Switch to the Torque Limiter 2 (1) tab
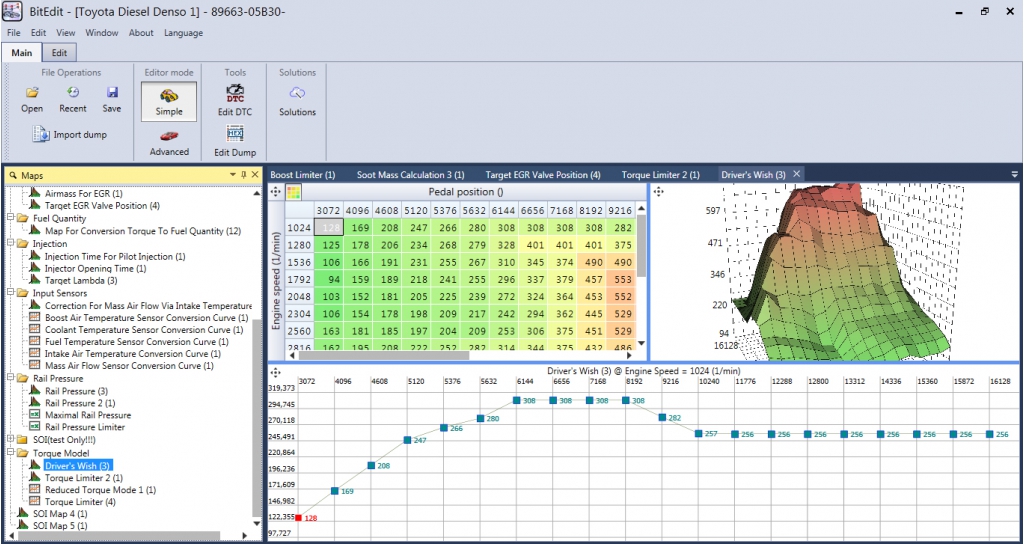1024x544 pixels. 660,174
